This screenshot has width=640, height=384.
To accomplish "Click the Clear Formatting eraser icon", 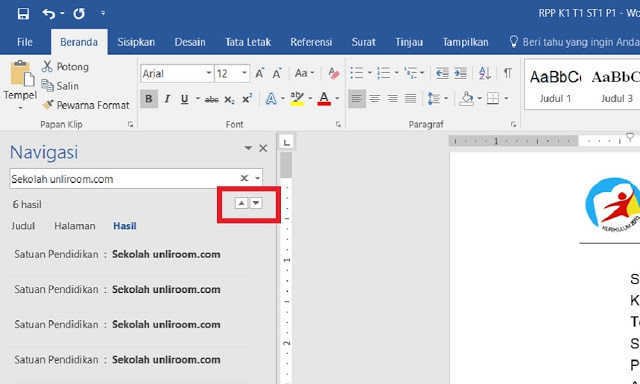I will pyautogui.click(x=333, y=73).
